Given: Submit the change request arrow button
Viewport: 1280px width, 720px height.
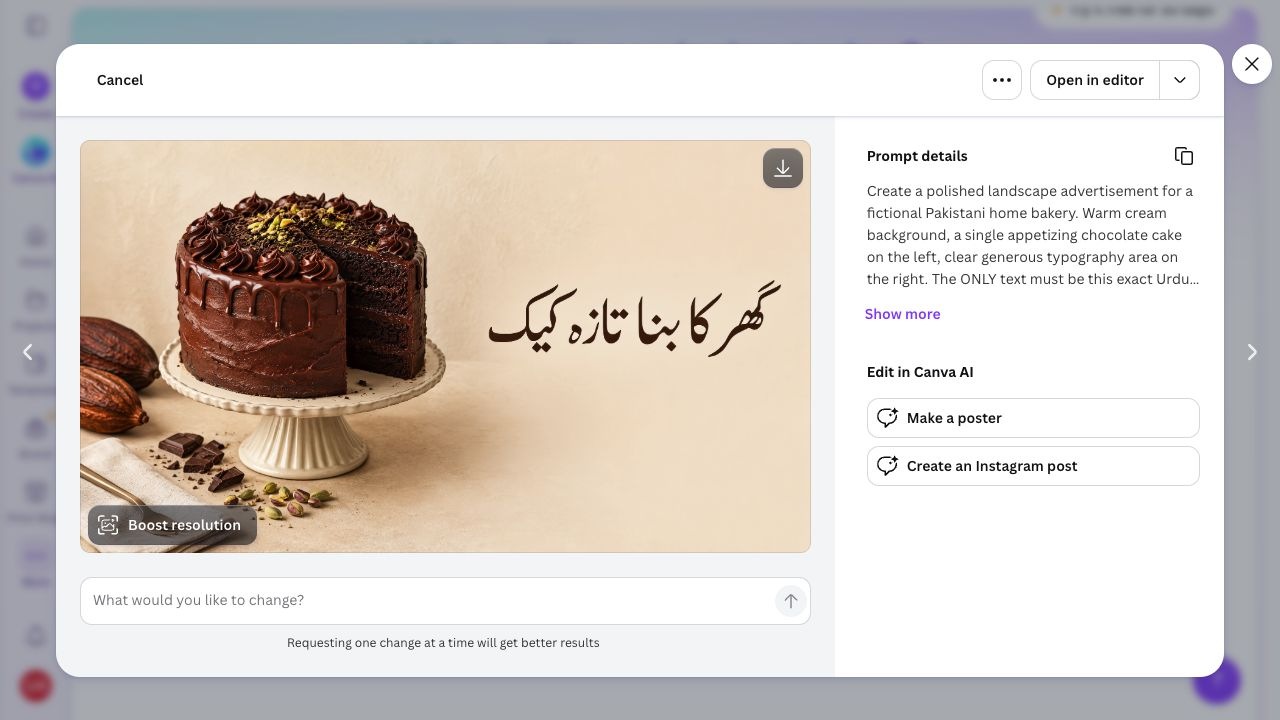Looking at the screenshot, I should coord(790,601).
